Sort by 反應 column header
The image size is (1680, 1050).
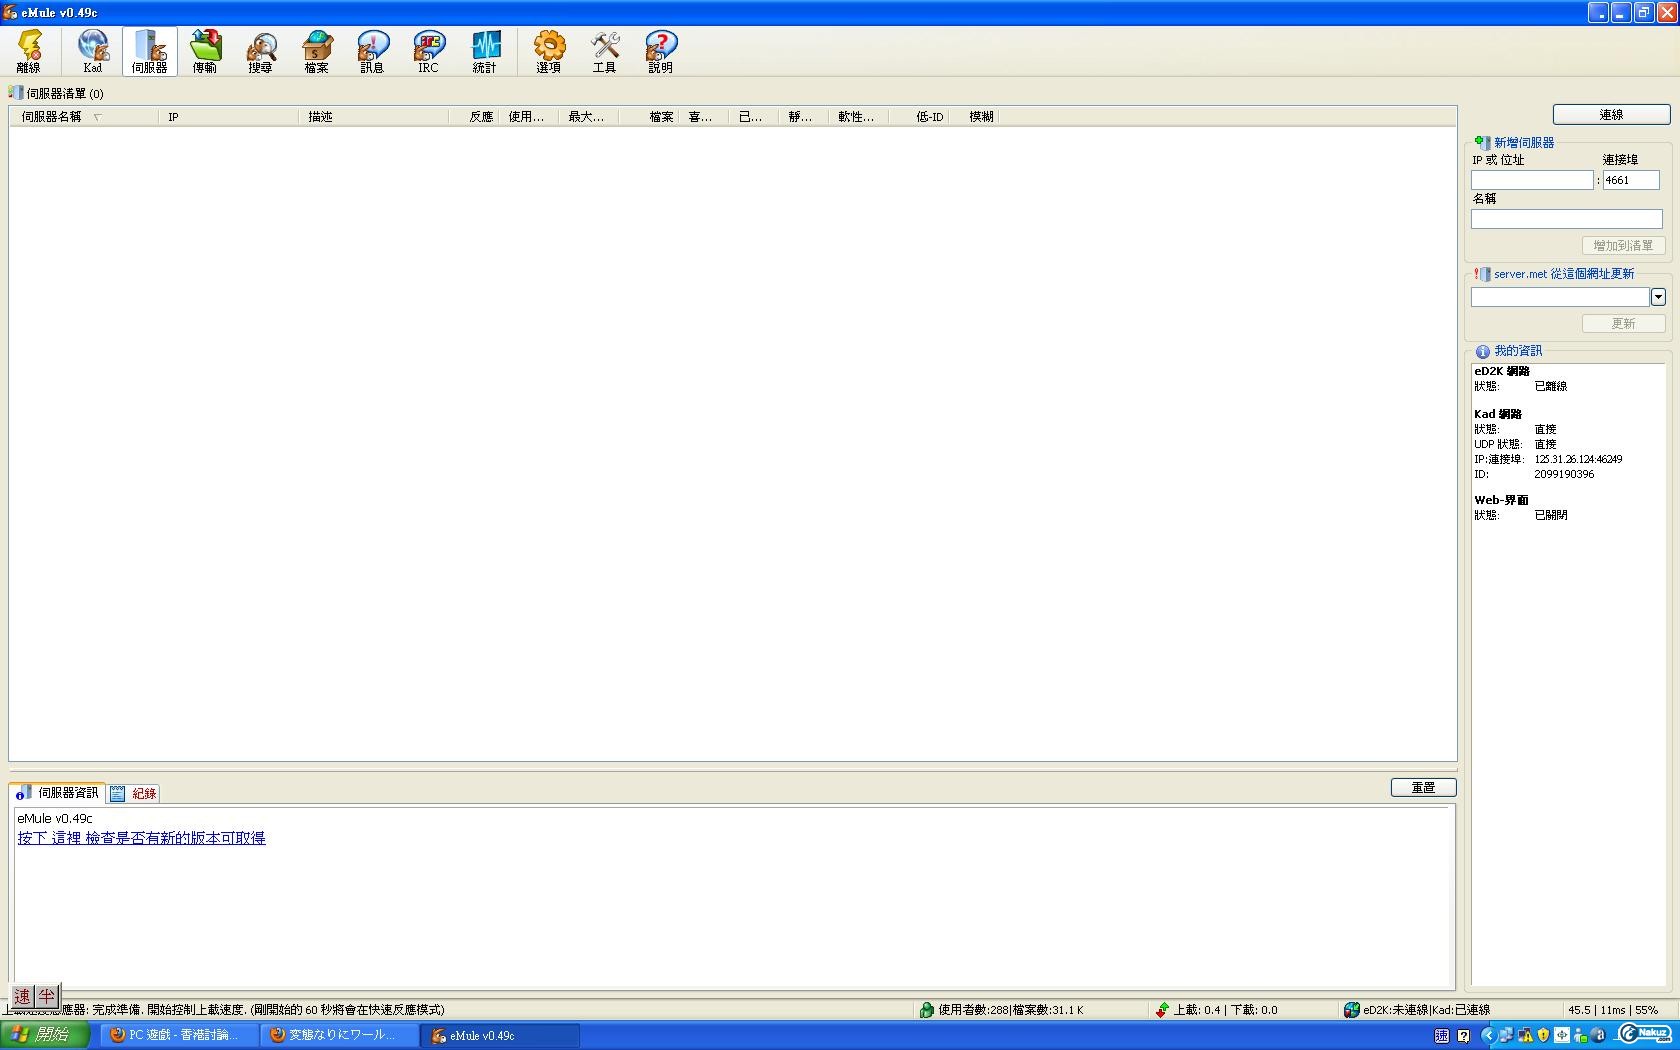pos(473,117)
